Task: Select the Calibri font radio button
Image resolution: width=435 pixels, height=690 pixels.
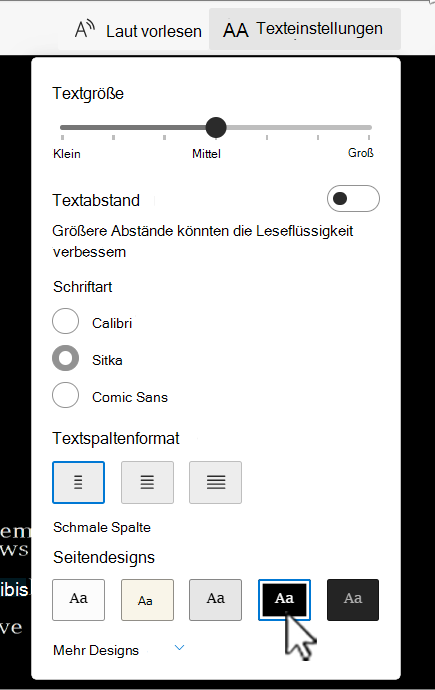Action: point(66,321)
